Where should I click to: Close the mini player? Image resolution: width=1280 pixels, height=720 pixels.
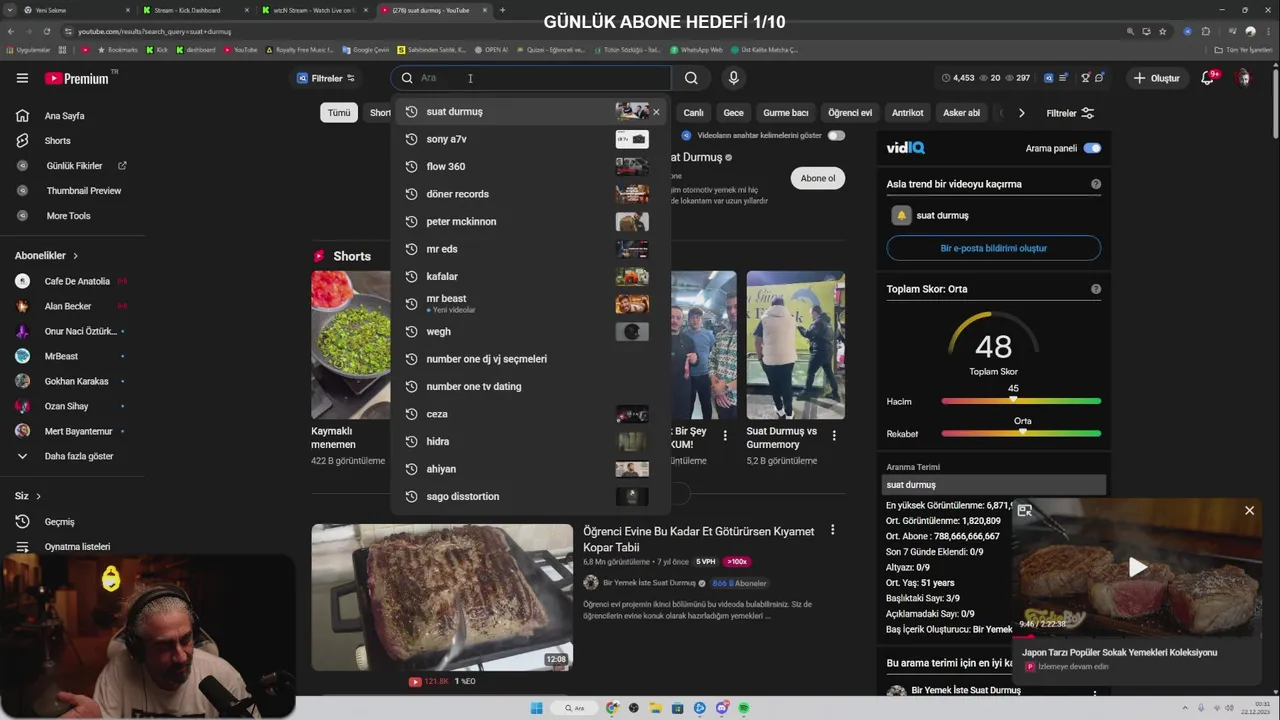(1249, 511)
